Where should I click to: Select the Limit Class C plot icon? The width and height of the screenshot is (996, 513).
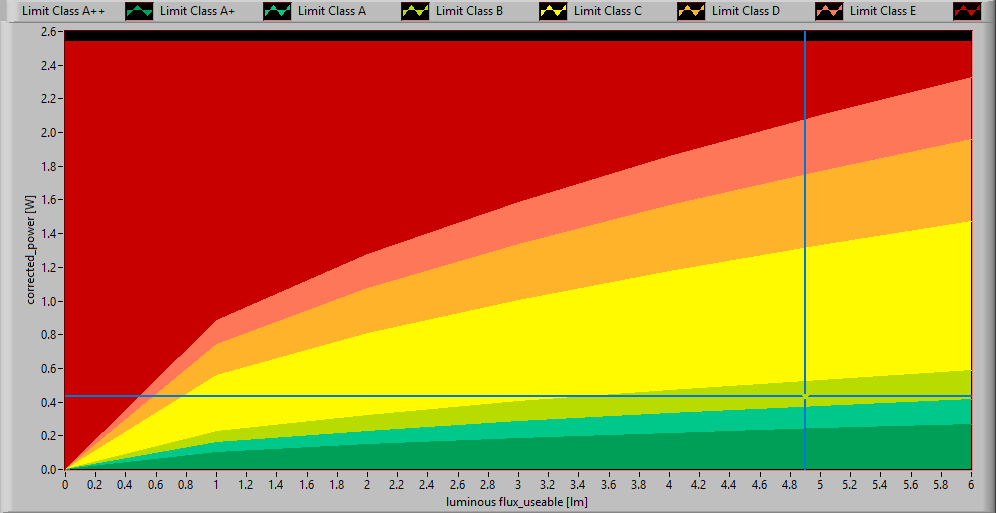point(691,12)
